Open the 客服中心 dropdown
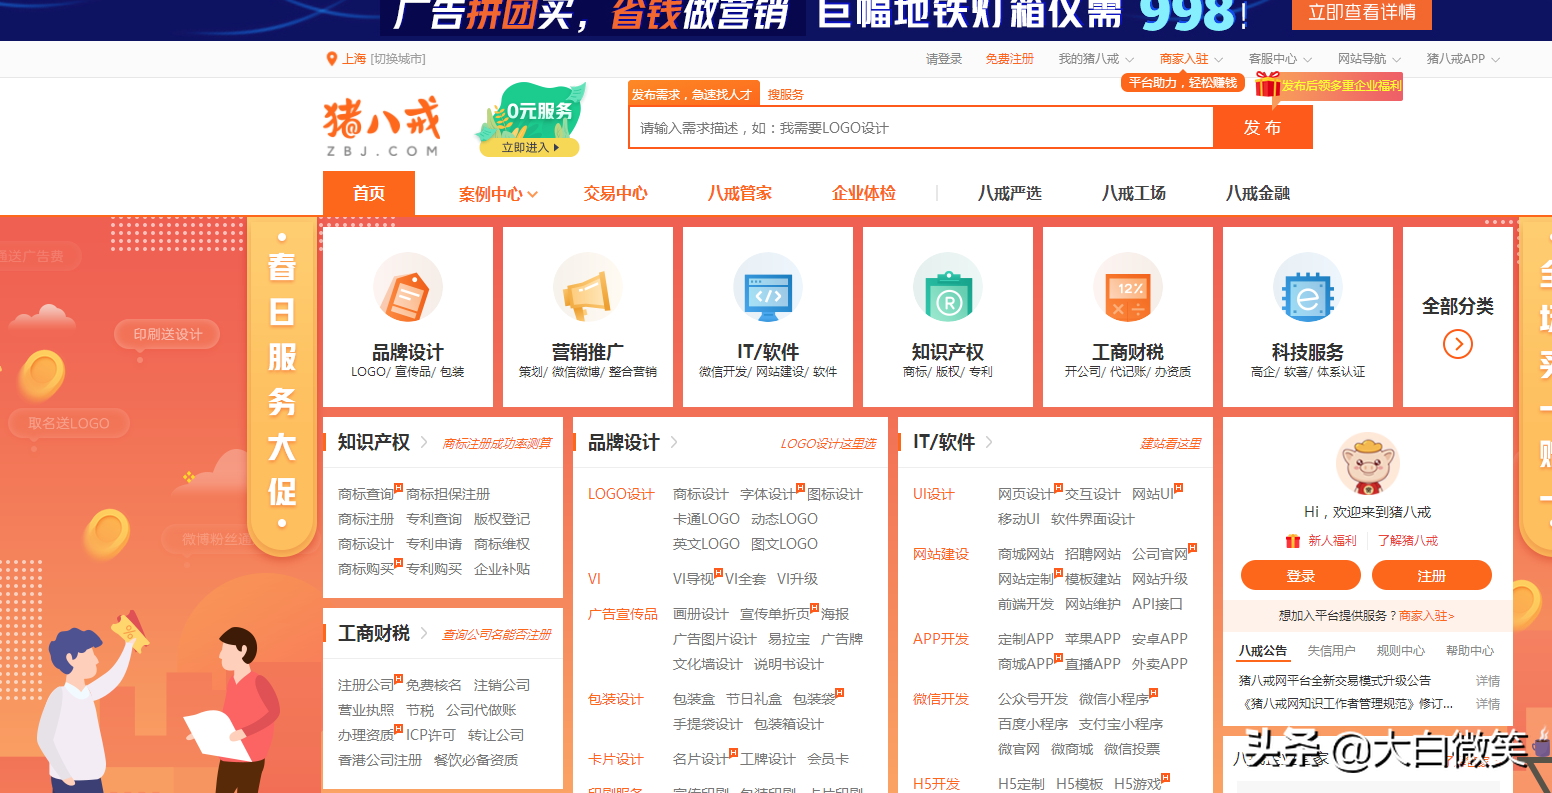Image resolution: width=1552 pixels, height=793 pixels. (x=1280, y=59)
